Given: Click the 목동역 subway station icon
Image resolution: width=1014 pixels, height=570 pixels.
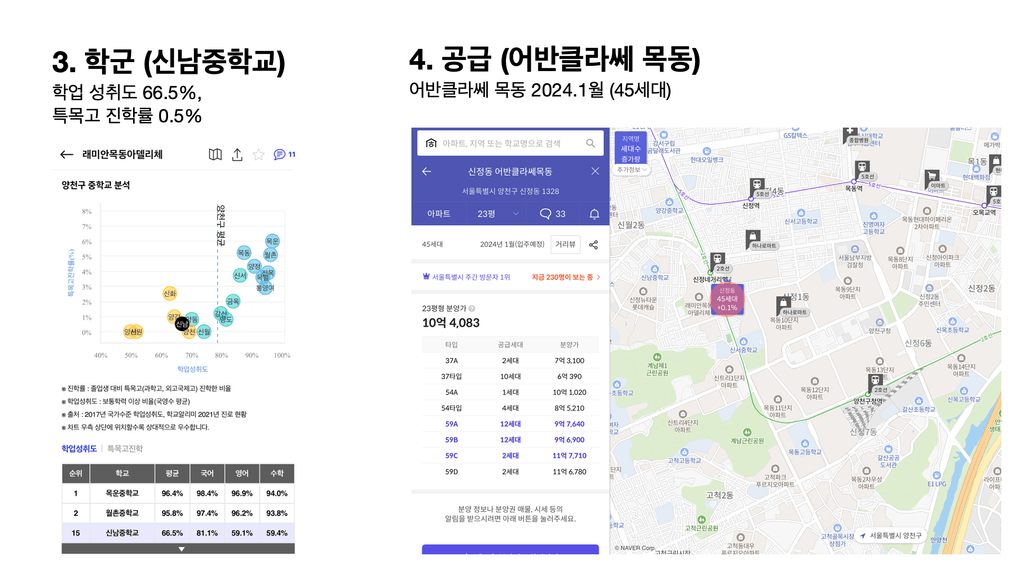Looking at the screenshot, I should coord(862,169).
